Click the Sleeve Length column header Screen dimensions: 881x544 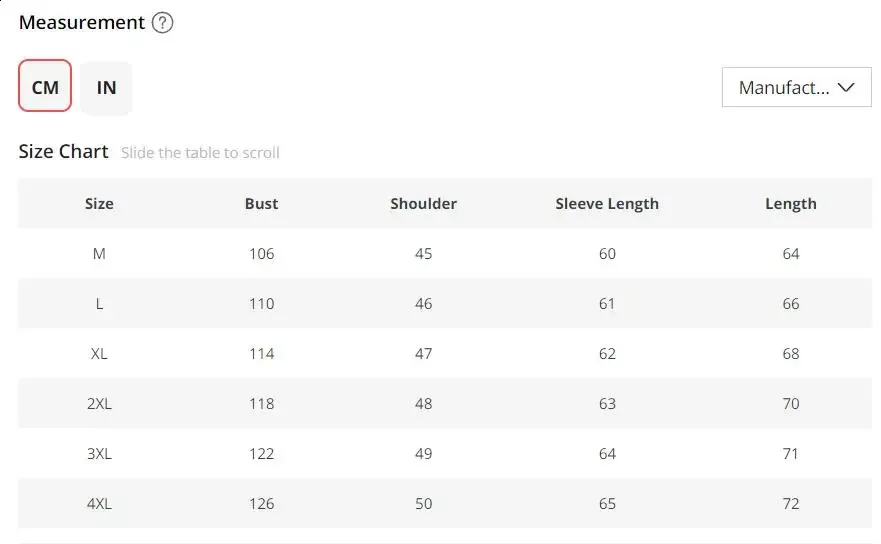(607, 204)
